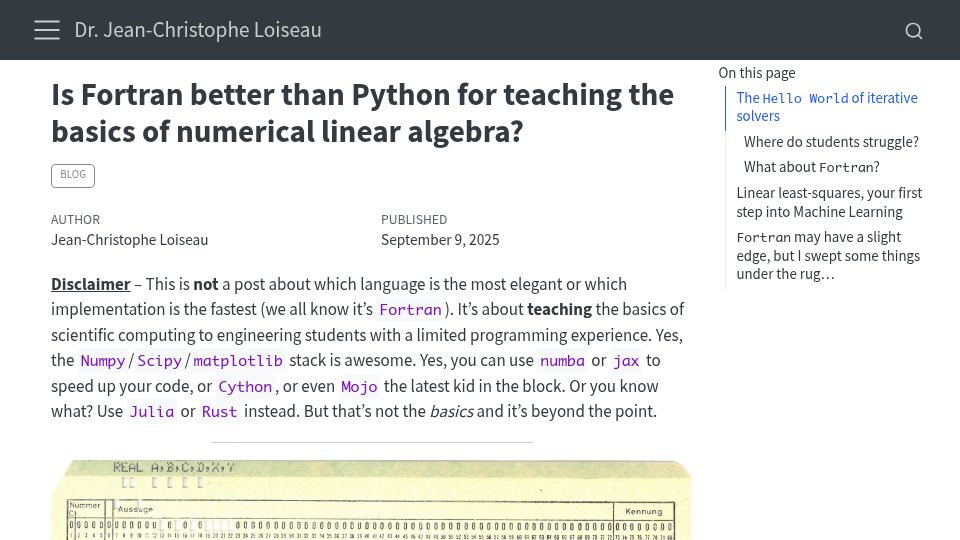
Task: Click the Fortran code word in the paragraph
Action: click(410, 310)
